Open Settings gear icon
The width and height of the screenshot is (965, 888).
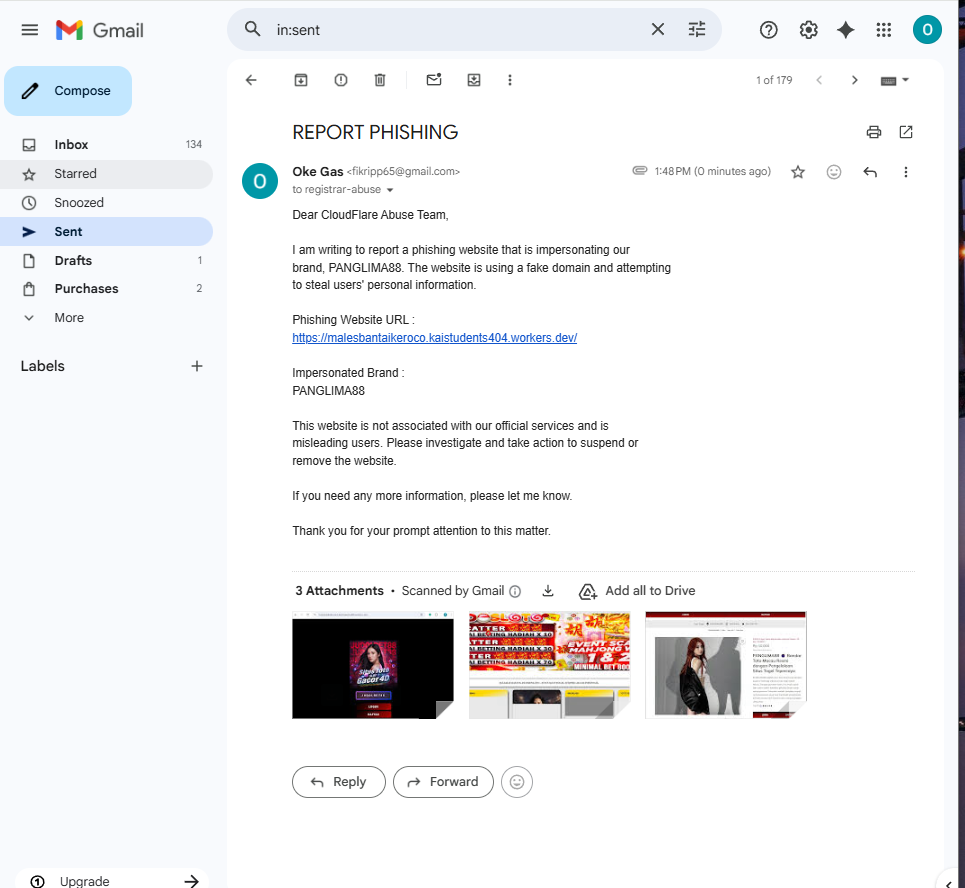[808, 30]
